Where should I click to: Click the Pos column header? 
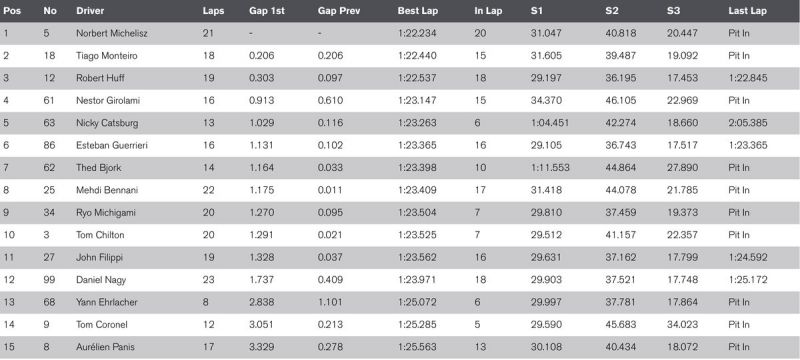coord(12,11)
